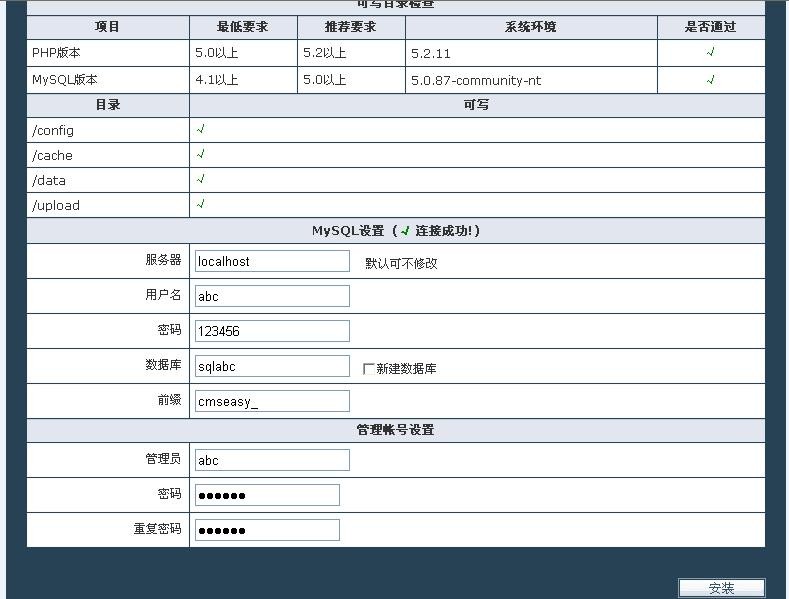This screenshot has height=599, width=789.
Task: Focus the 服务器 field containing localhost
Action: click(x=272, y=261)
